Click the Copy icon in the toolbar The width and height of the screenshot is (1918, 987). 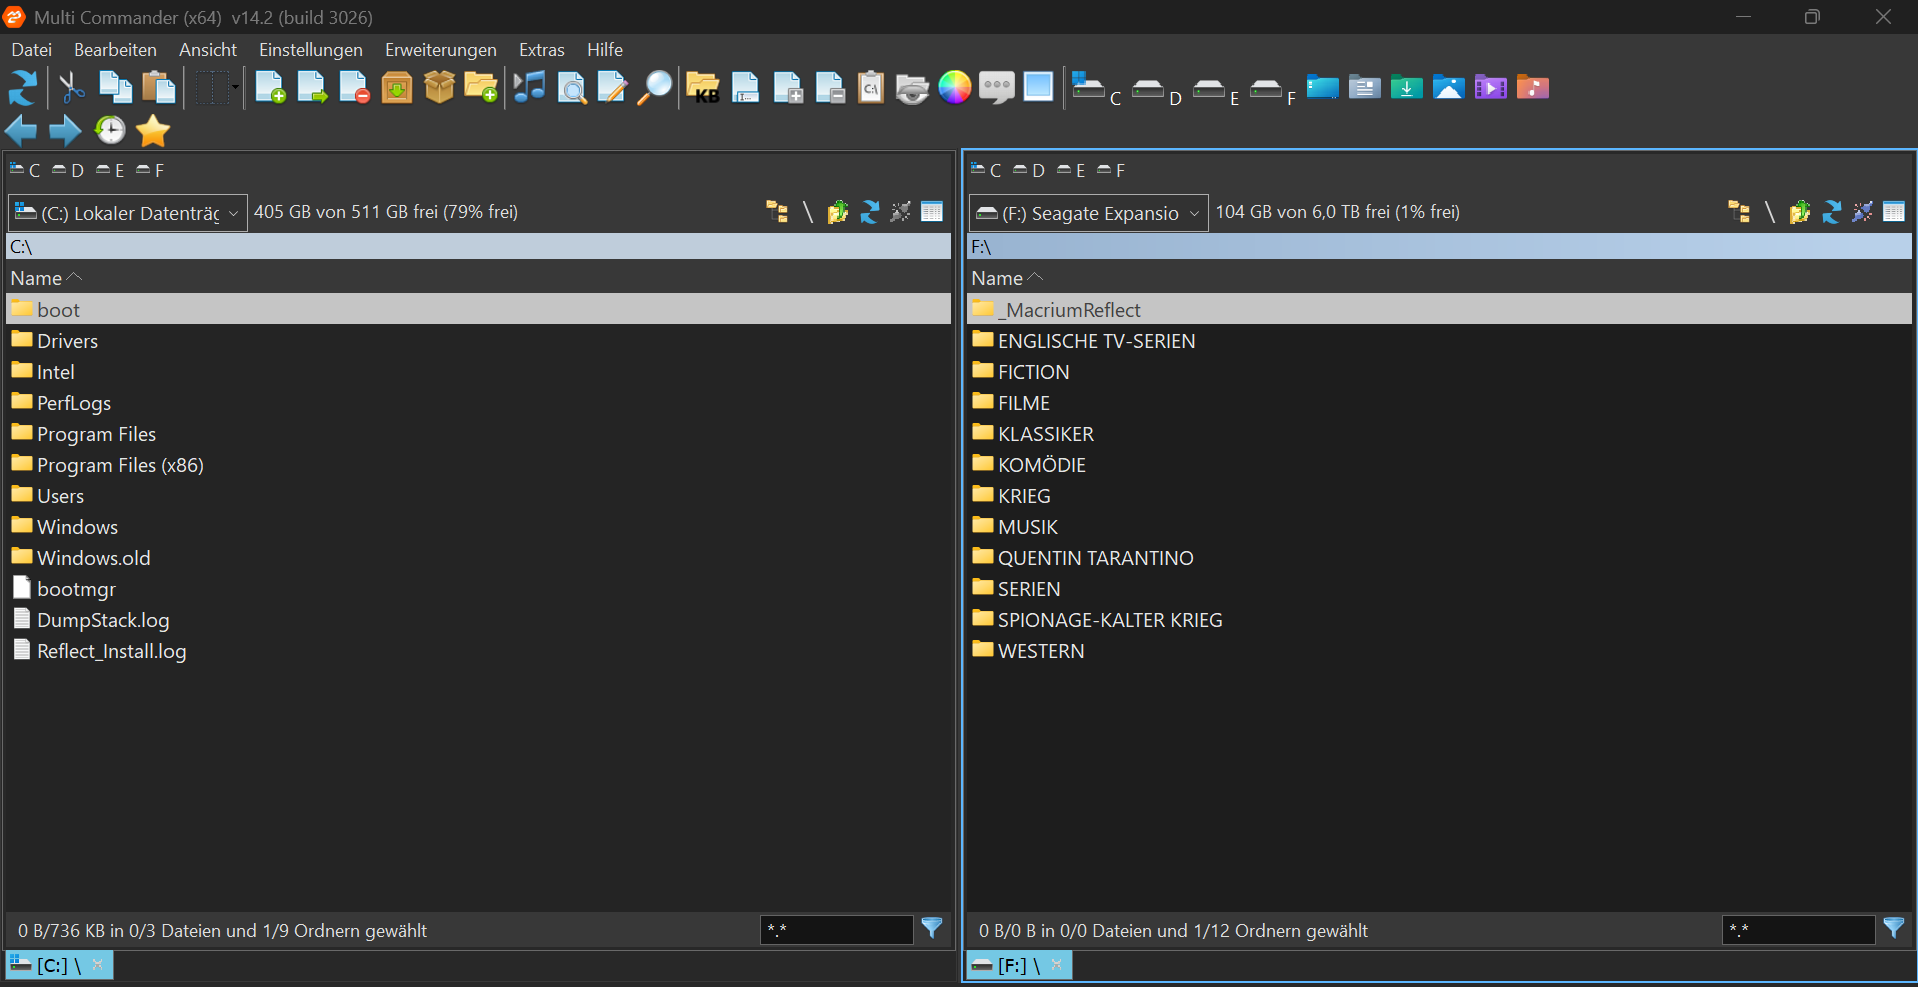(x=115, y=88)
